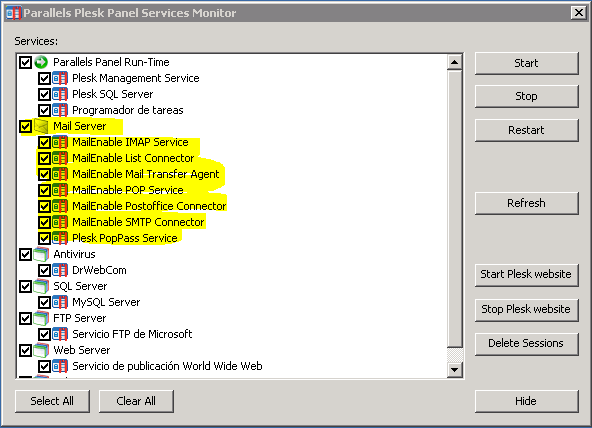Screen dimensions: 592x428
Task: Toggle the DrWebCom checkbox
Action: (x=44, y=270)
